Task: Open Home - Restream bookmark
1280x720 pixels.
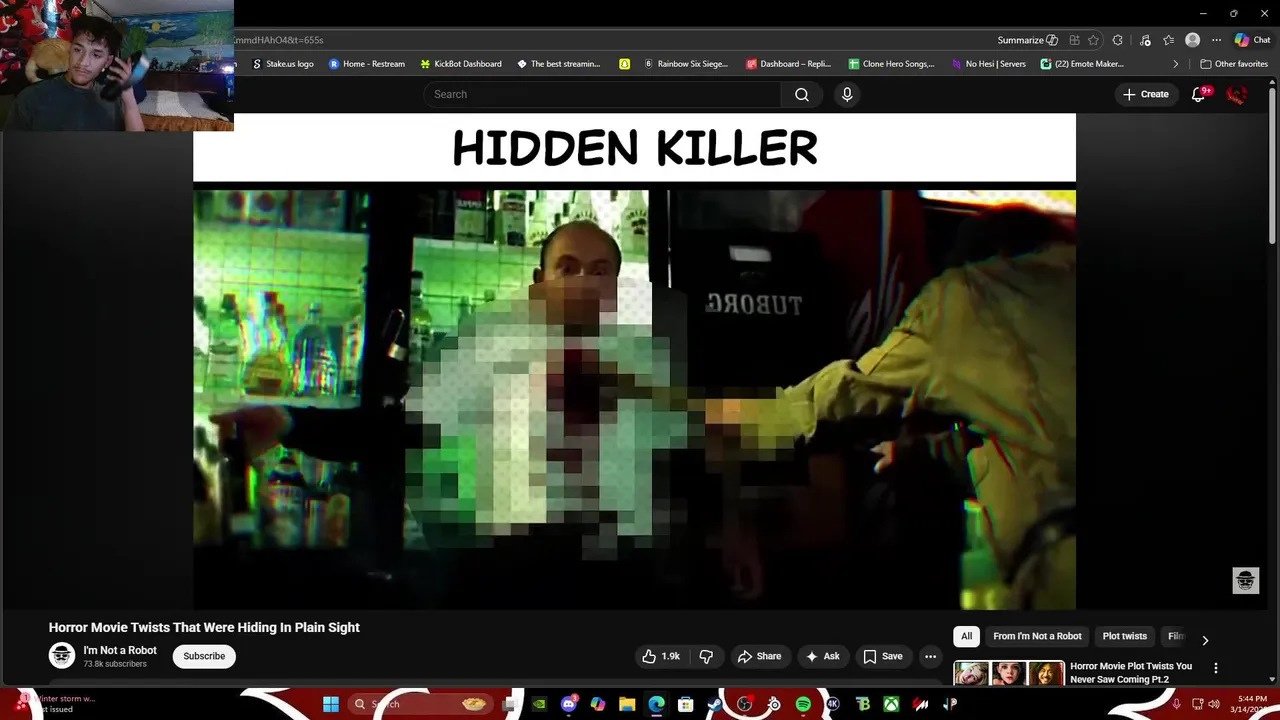Action: pos(367,64)
